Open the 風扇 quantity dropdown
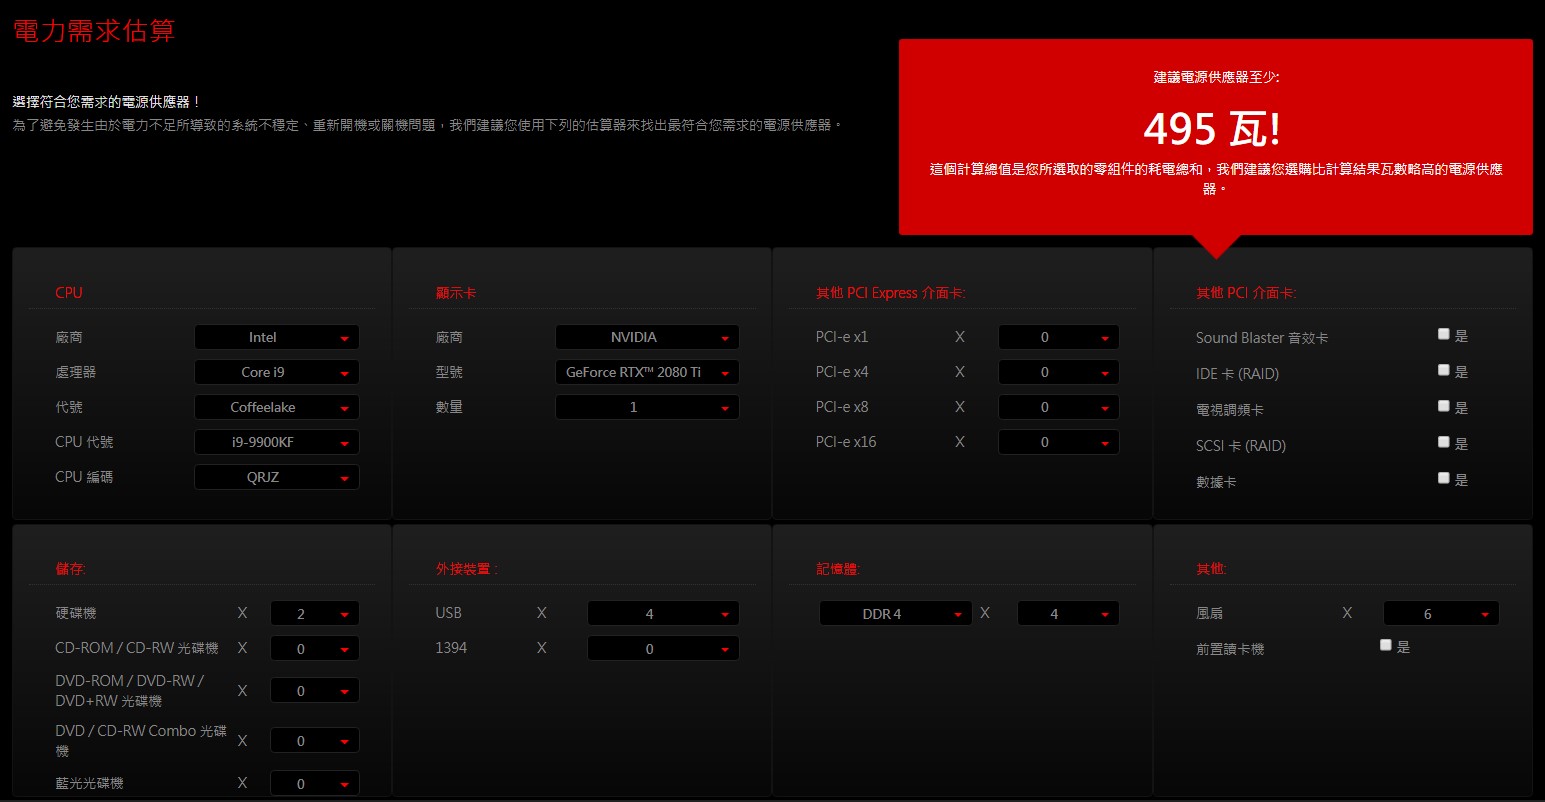Screen dimensions: 1545x802 [x=1440, y=614]
